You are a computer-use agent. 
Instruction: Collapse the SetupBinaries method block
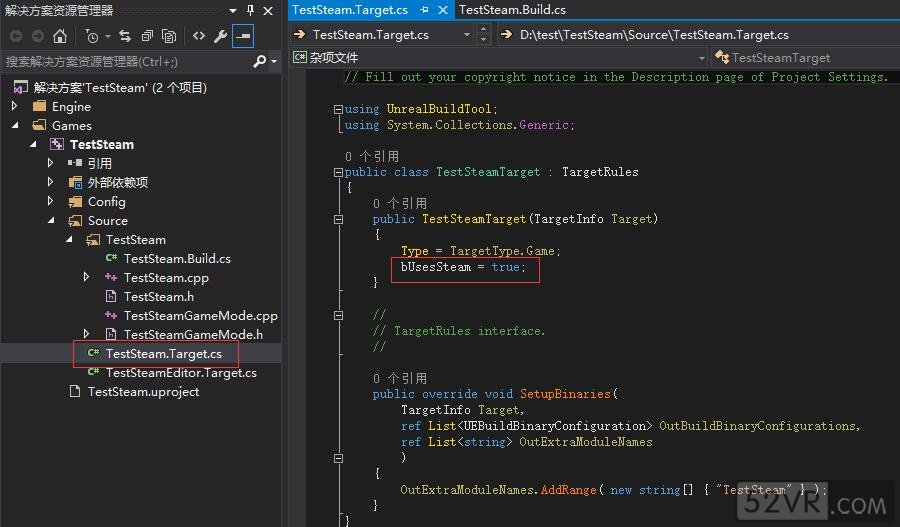point(338,459)
